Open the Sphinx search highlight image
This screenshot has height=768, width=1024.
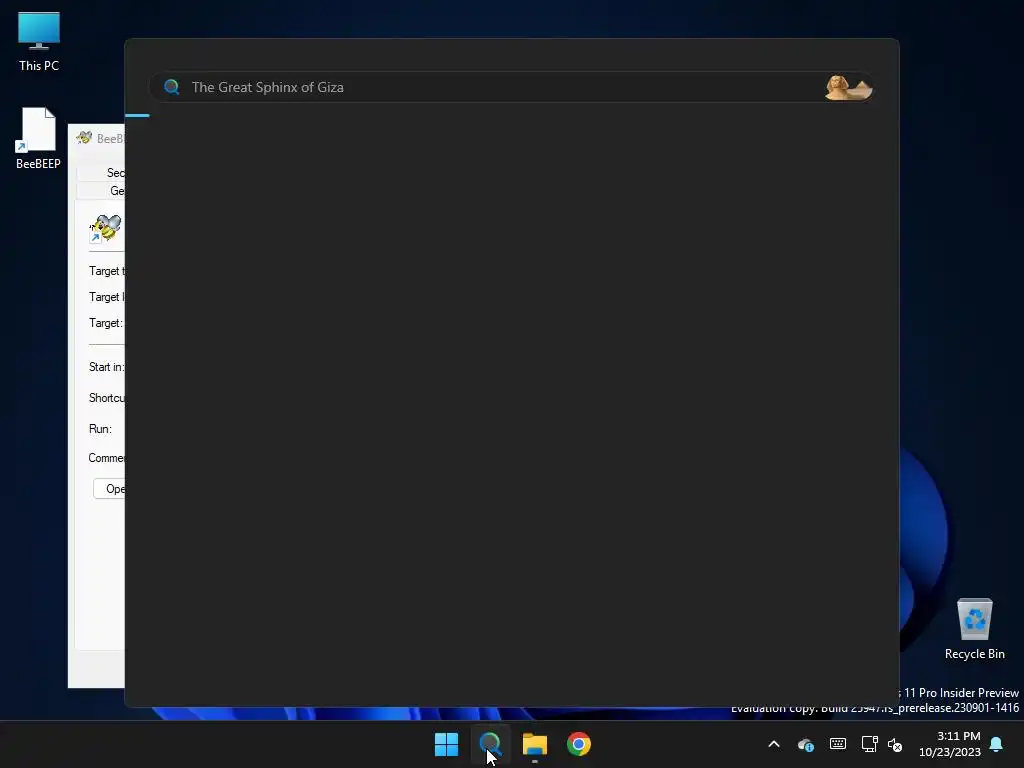pyautogui.click(x=848, y=88)
